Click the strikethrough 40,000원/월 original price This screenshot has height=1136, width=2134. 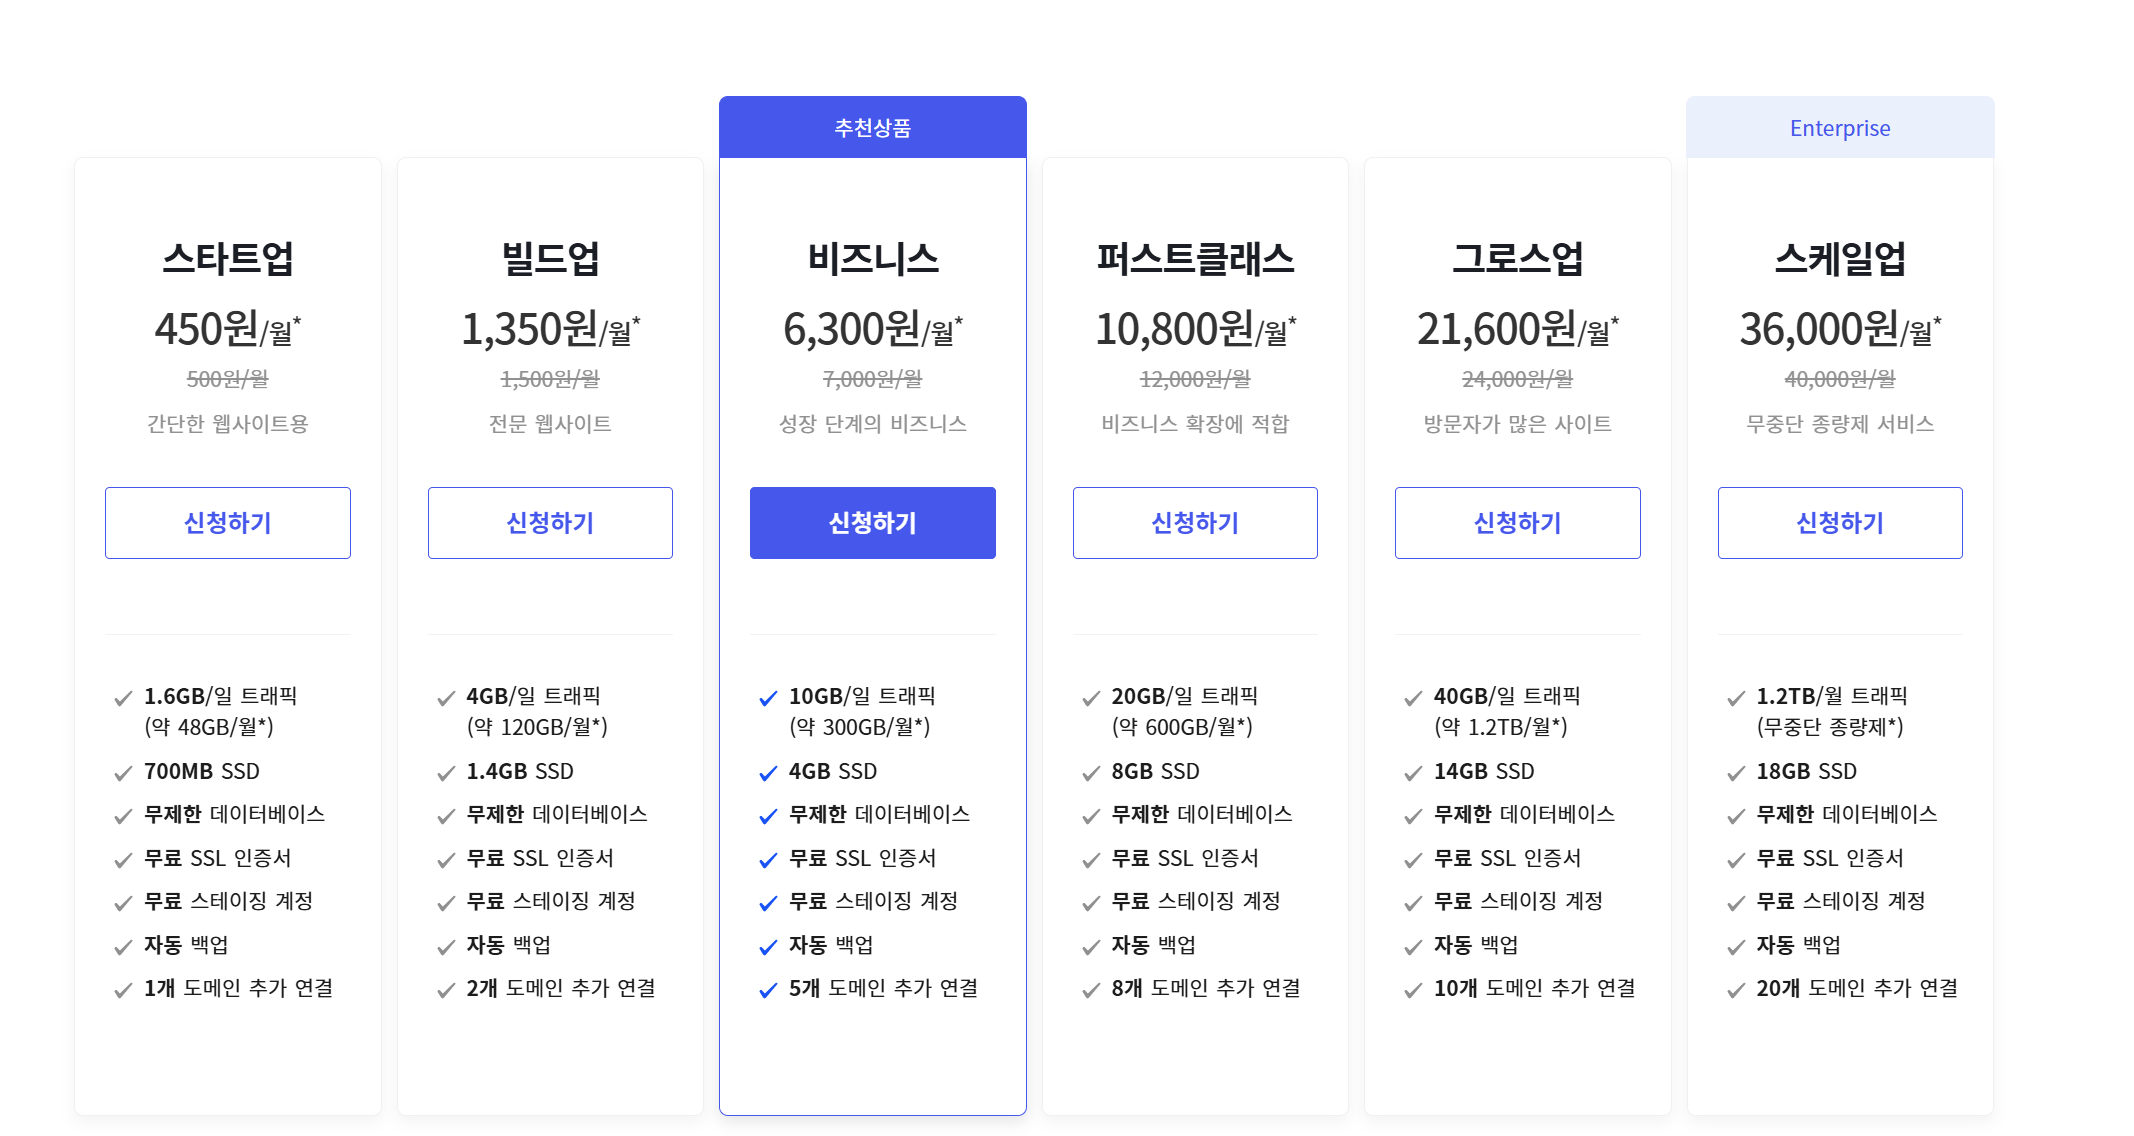coord(1840,379)
